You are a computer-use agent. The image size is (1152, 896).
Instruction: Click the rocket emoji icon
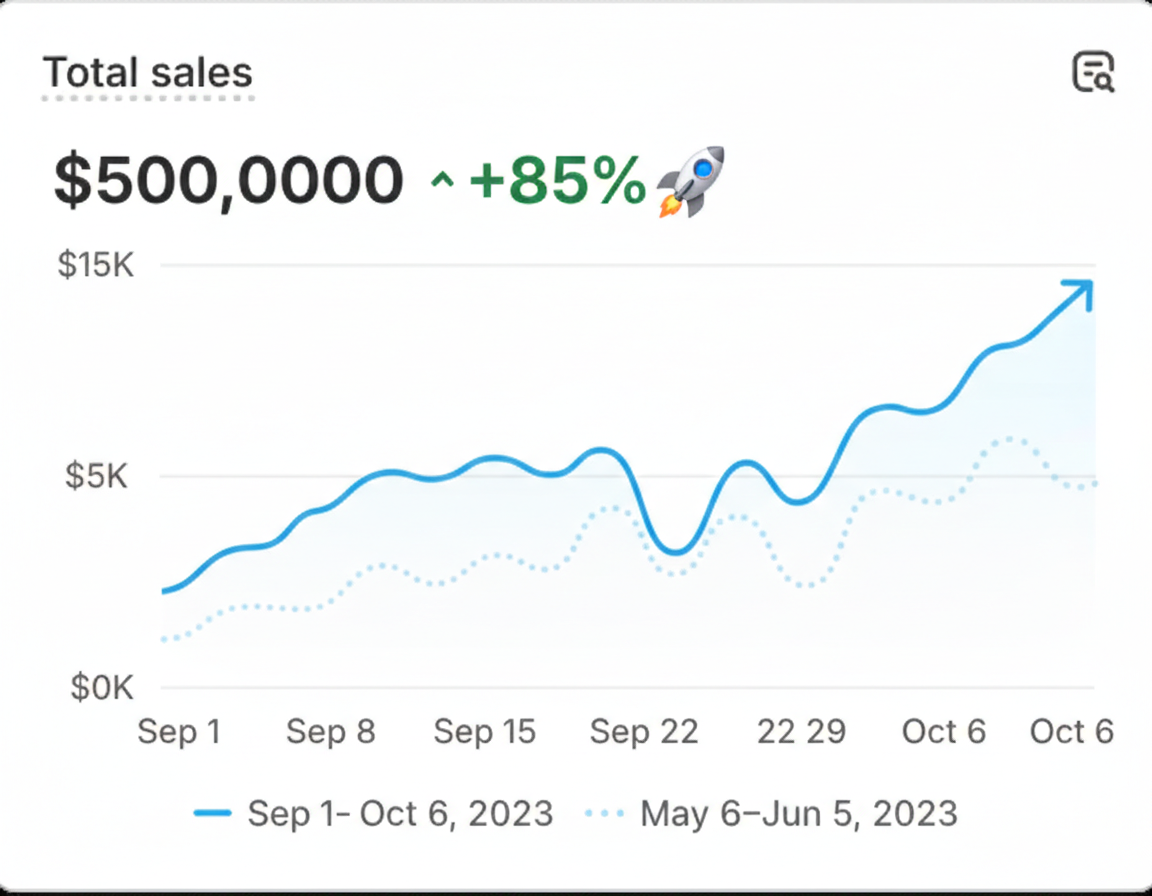691,181
